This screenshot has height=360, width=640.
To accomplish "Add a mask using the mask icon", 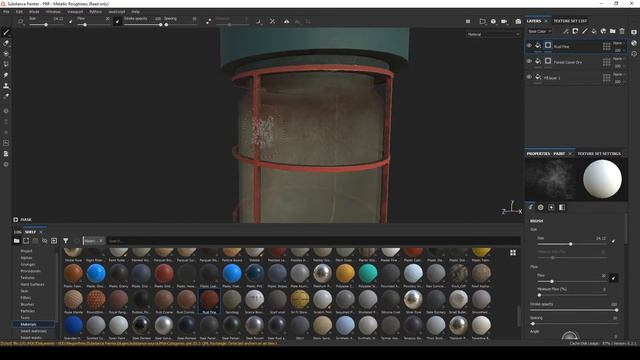I will [x=575, y=31].
